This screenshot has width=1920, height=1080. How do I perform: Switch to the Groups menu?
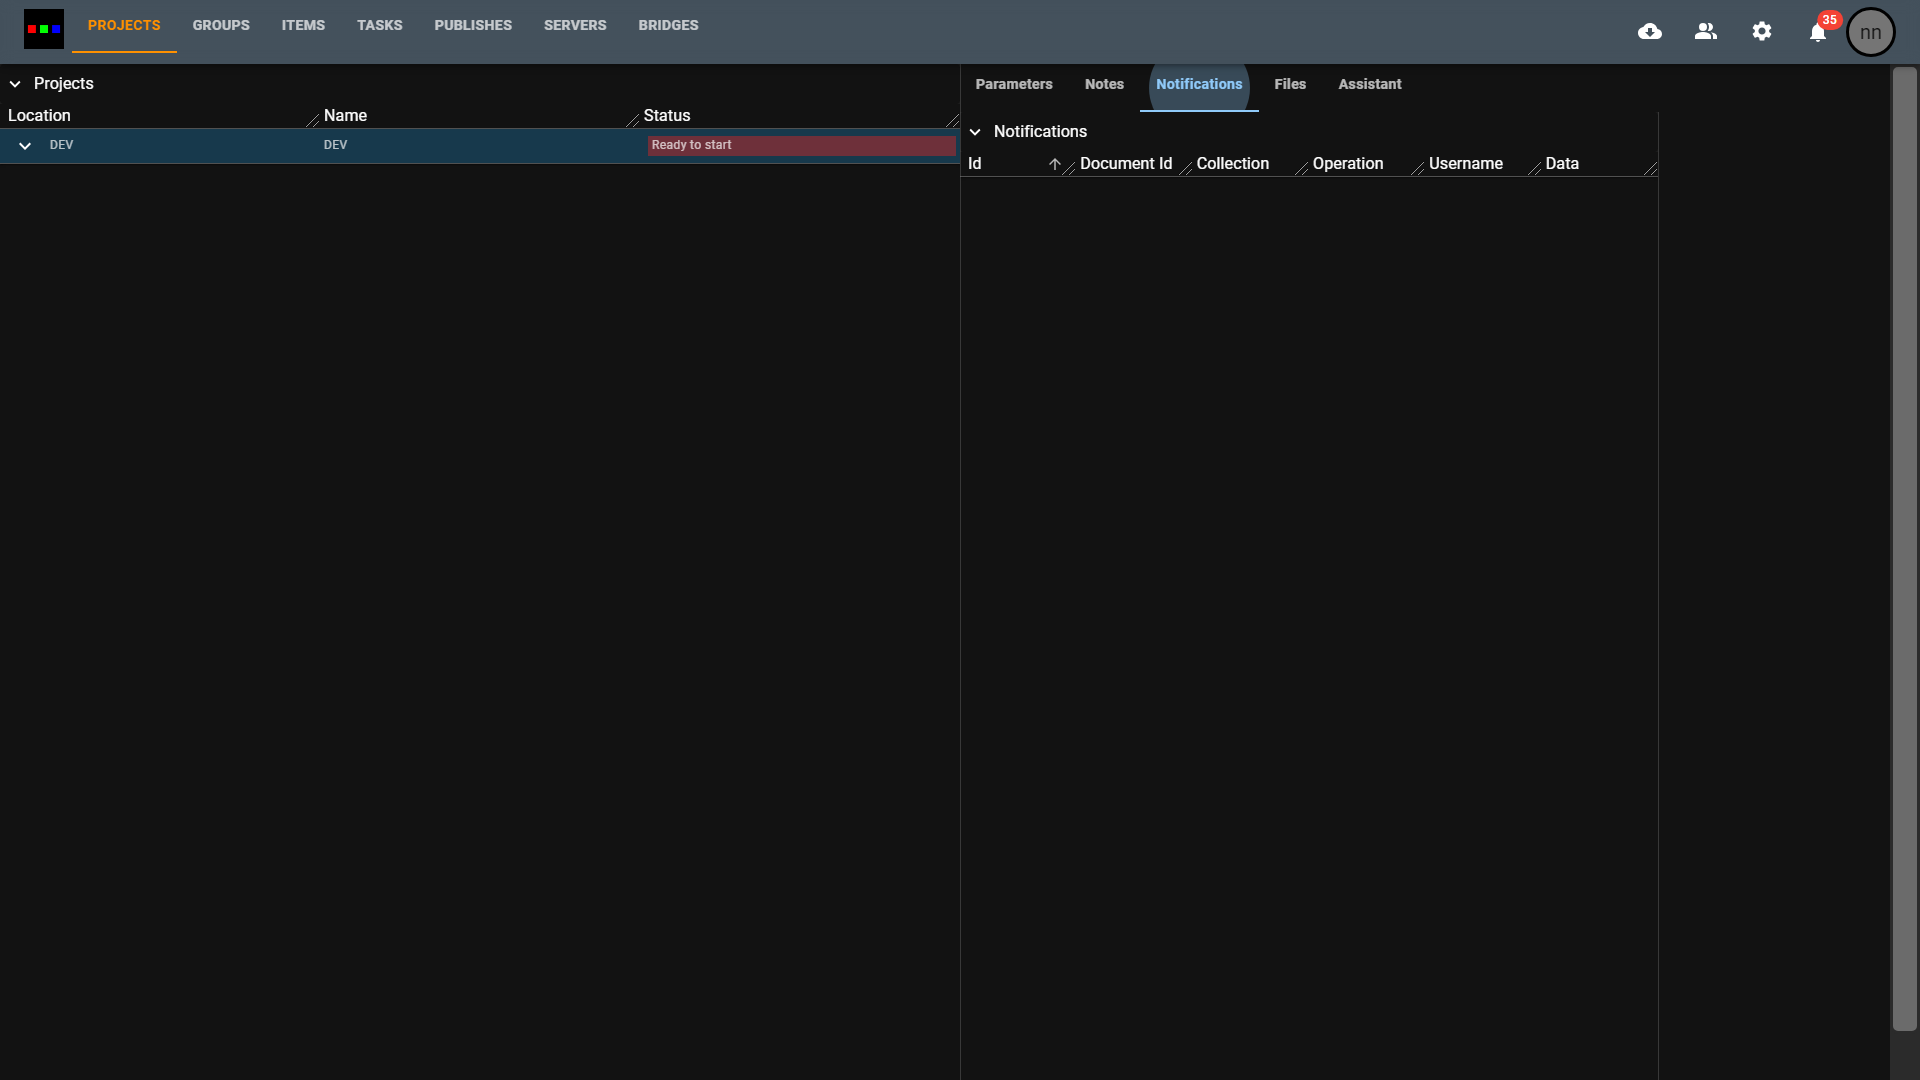221,25
